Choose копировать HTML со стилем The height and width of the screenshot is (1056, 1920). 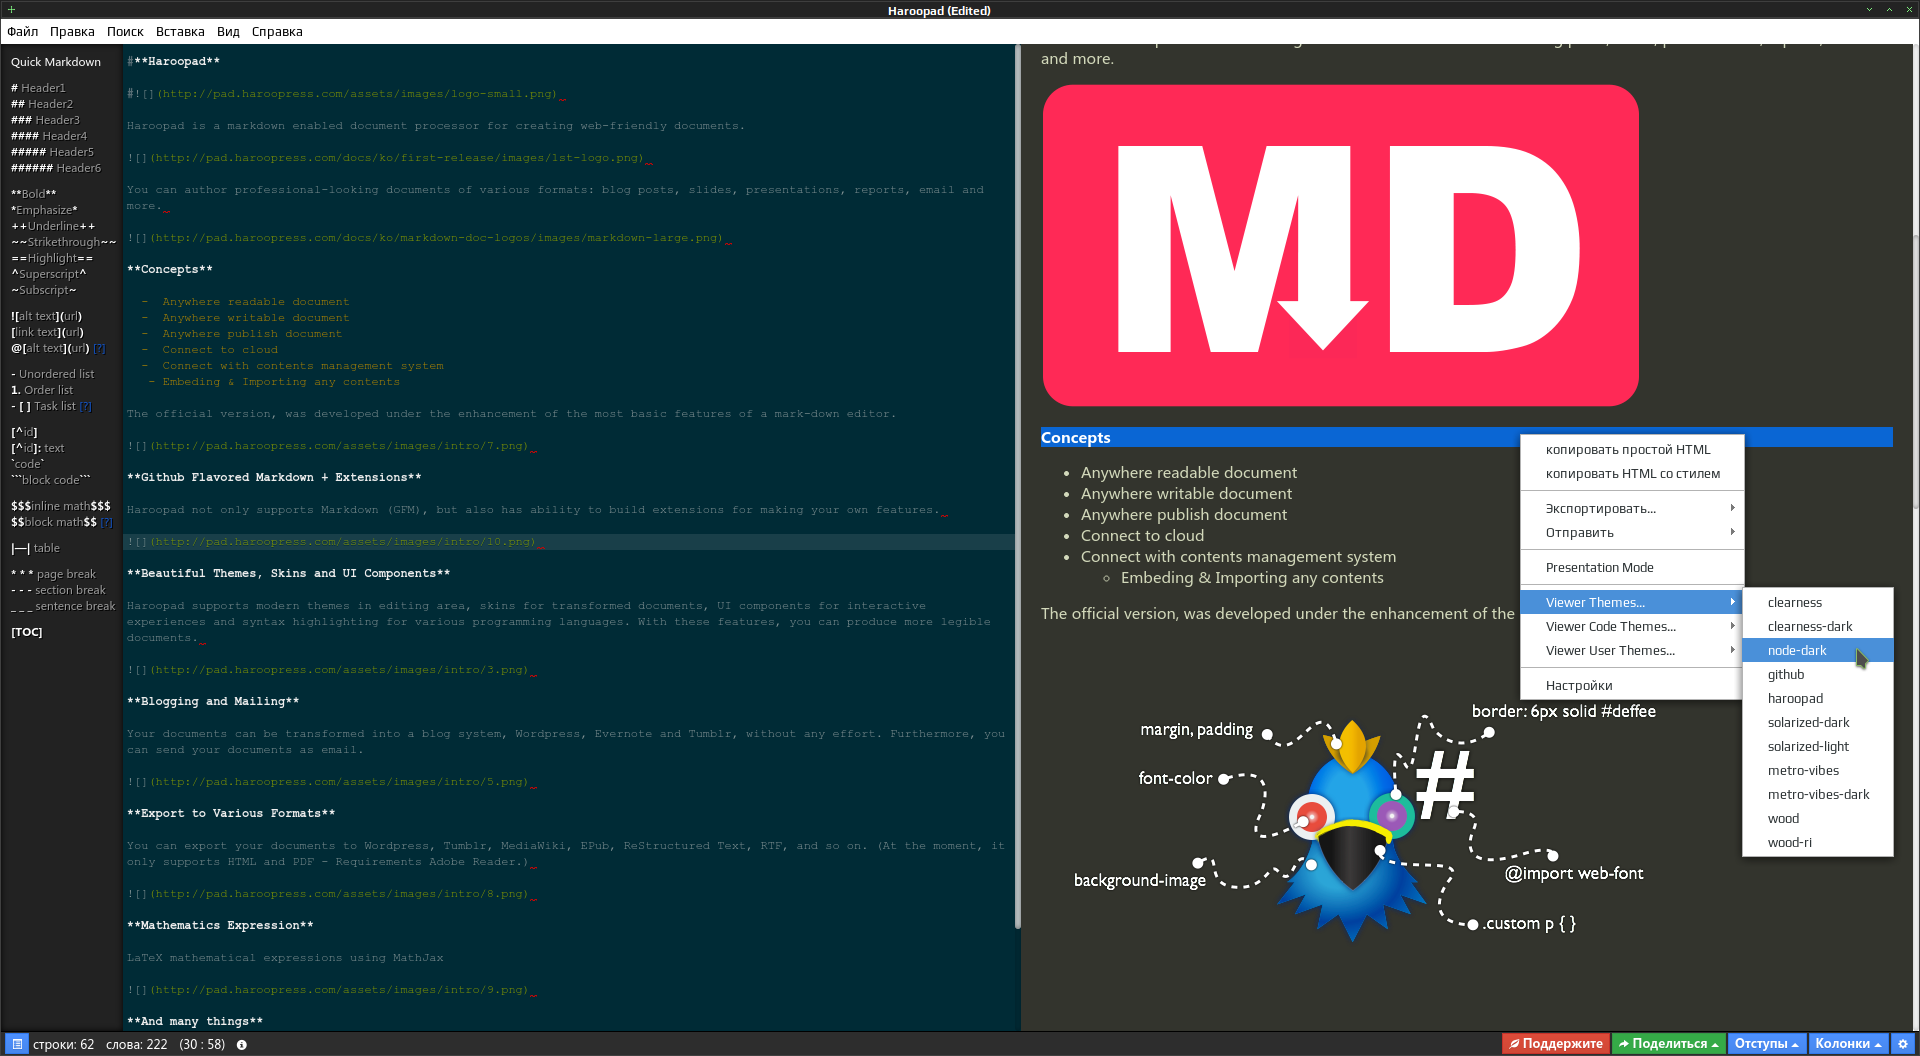[x=1632, y=474]
